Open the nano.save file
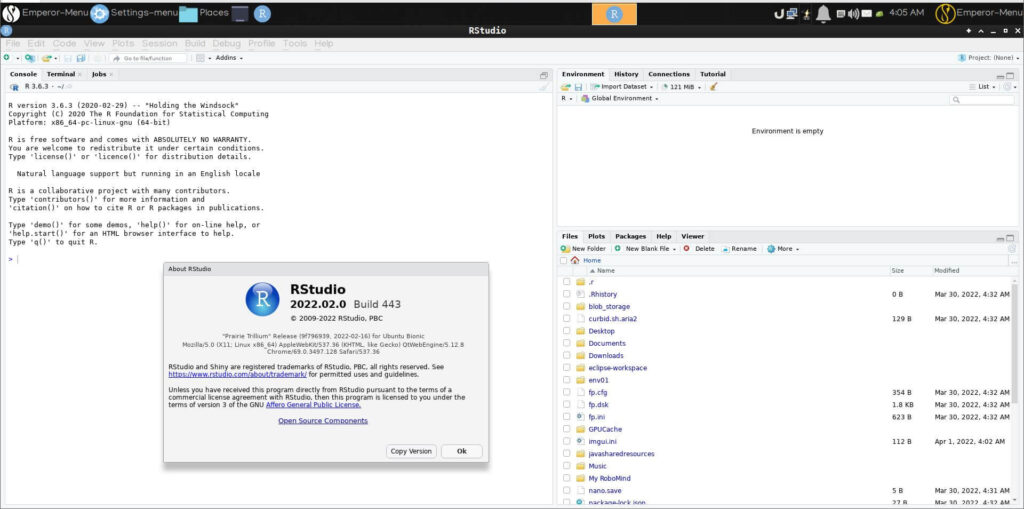Viewport: 1024px width, 509px height. coord(604,490)
